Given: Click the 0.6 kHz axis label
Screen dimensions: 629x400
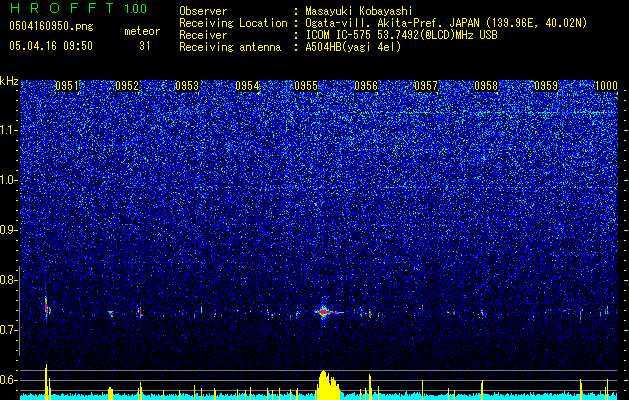Looking at the screenshot, I should tap(8, 380).
